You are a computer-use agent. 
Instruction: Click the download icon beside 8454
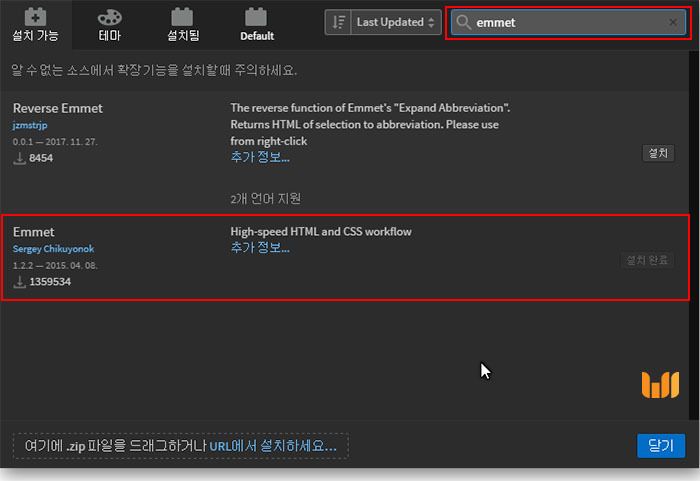(x=19, y=158)
